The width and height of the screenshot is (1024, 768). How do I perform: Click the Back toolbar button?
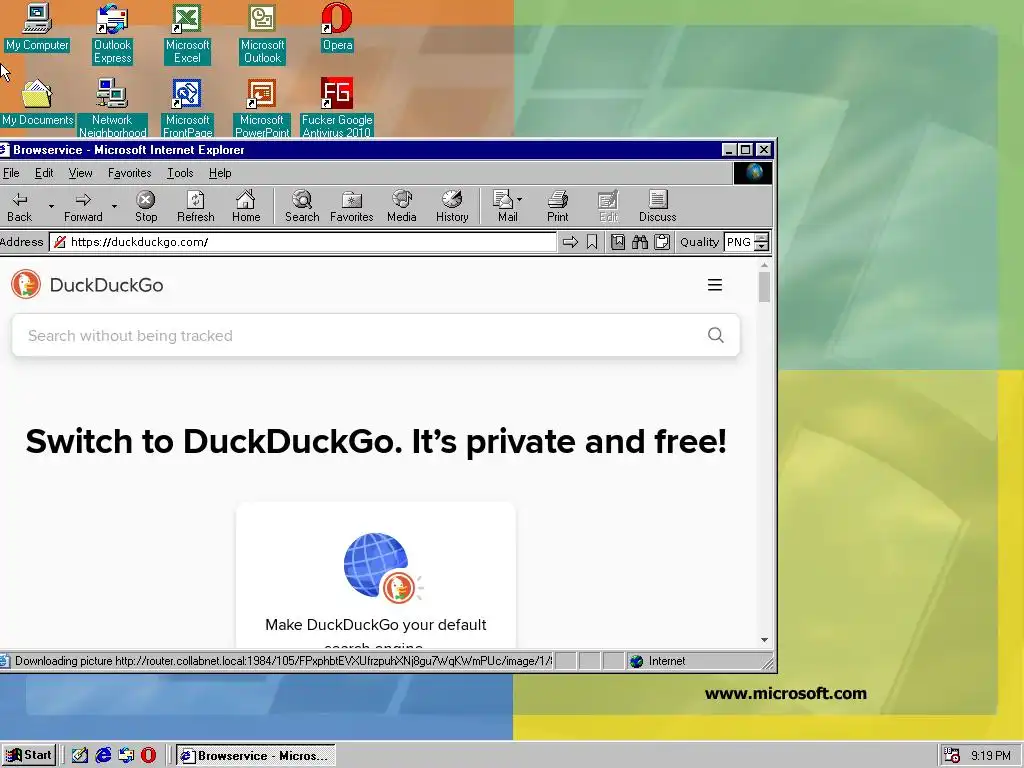(x=20, y=206)
